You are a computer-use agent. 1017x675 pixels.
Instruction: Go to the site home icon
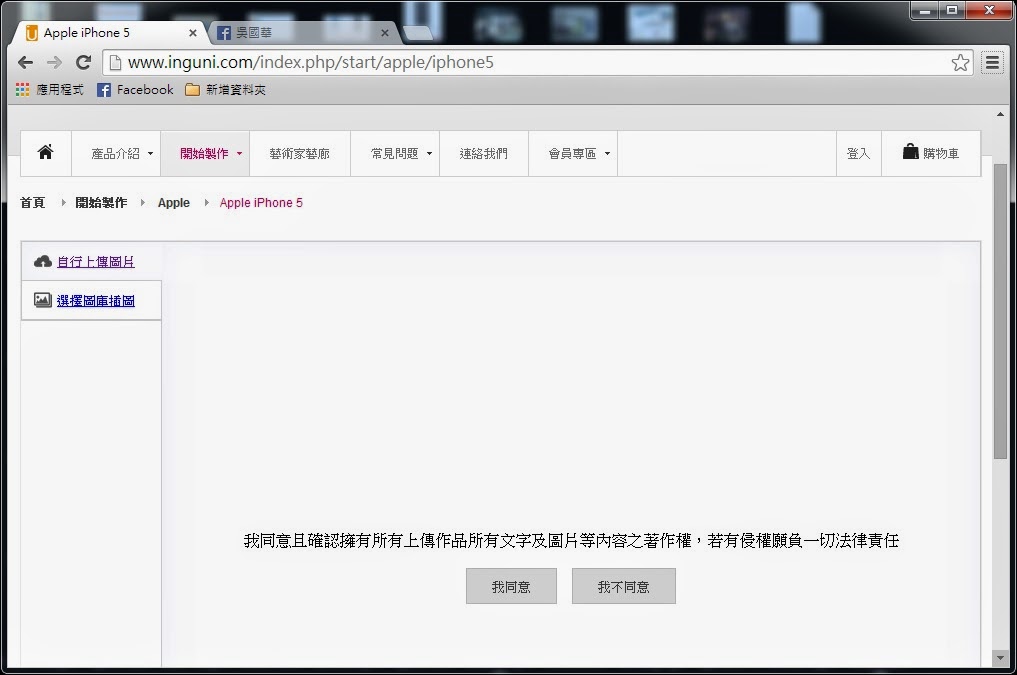tap(45, 152)
